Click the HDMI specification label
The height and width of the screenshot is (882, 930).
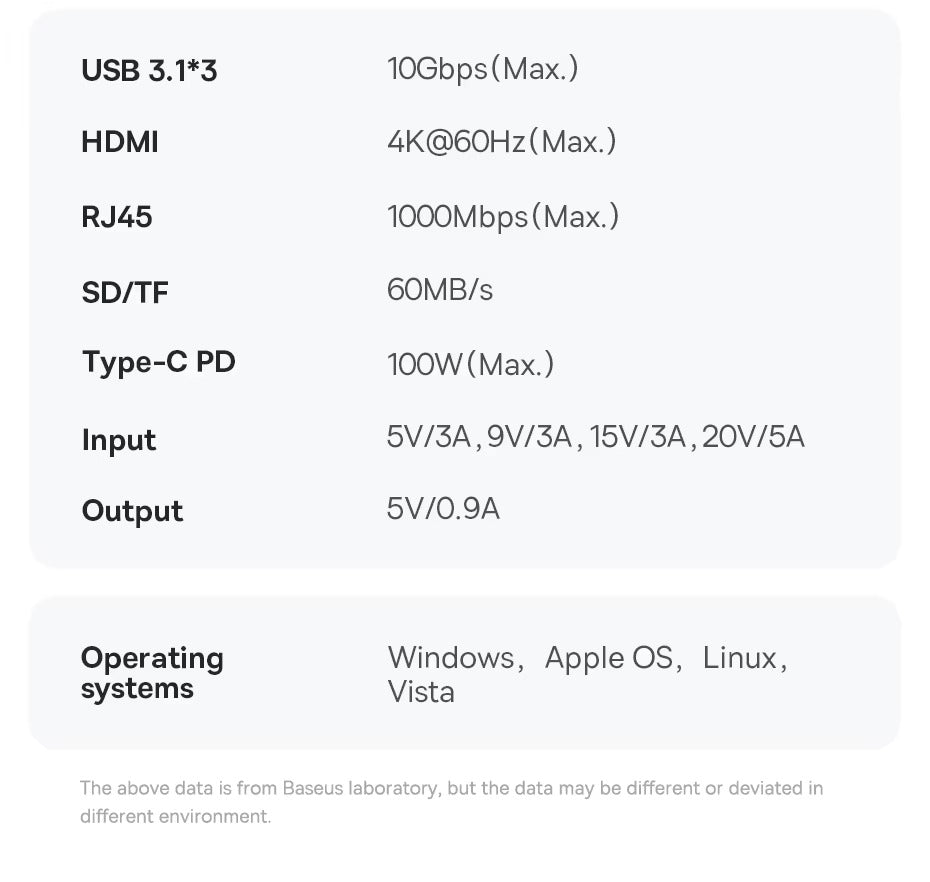(120, 142)
